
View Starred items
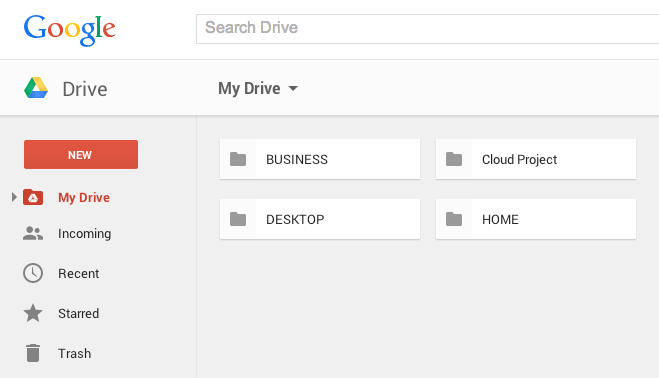pyautogui.click(x=79, y=314)
